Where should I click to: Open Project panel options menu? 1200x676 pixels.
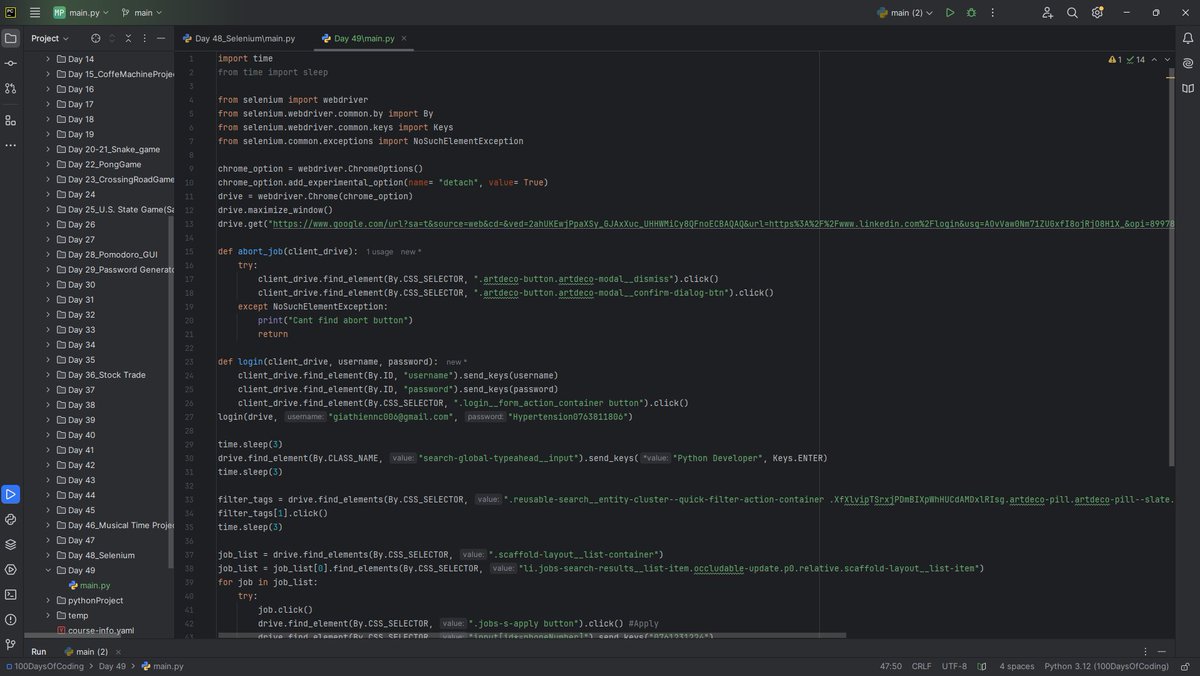(144, 38)
